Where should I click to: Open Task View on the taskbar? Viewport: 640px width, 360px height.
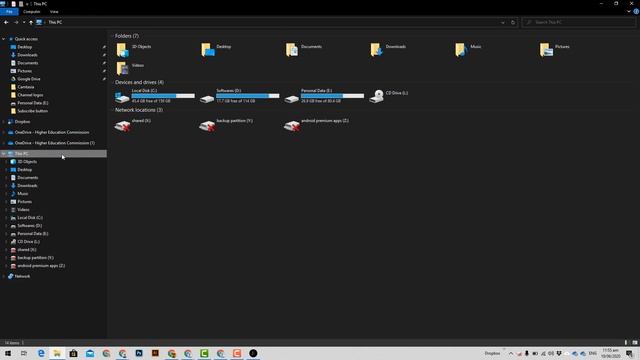tap(24, 353)
